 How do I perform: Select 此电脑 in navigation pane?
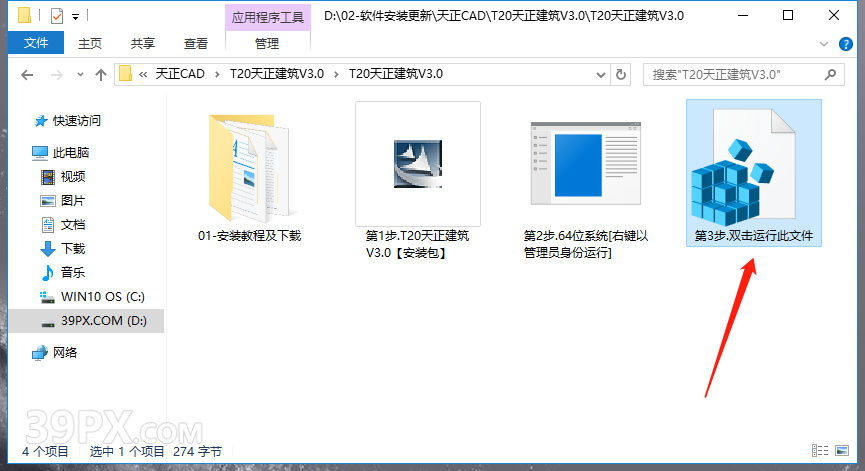click(71, 153)
